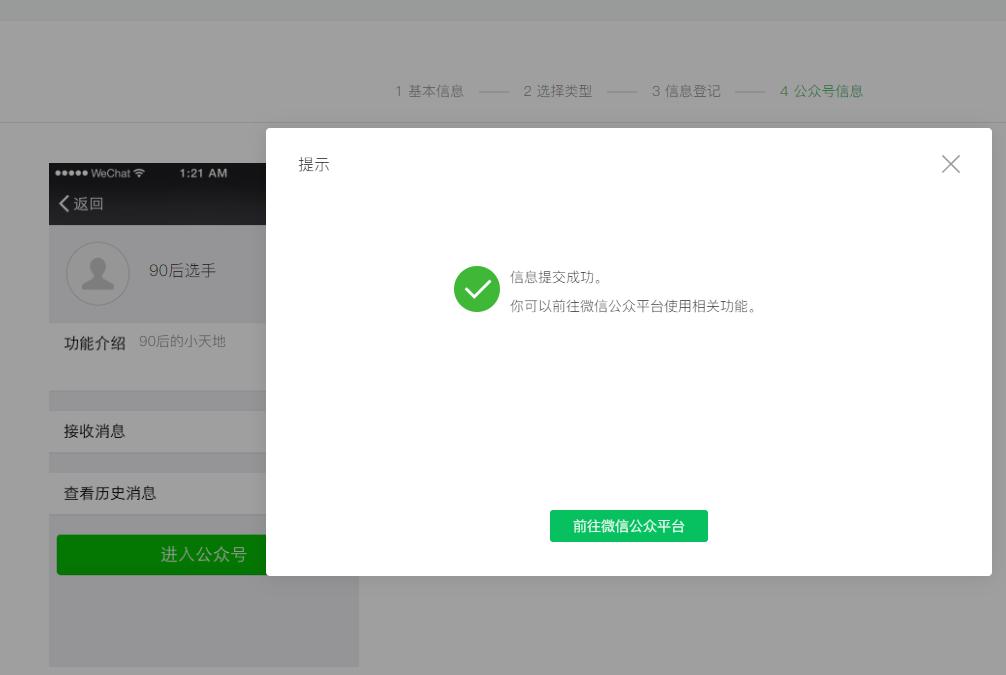Click the 前往微信公众平台 button
1006x675 pixels.
click(629, 526)
